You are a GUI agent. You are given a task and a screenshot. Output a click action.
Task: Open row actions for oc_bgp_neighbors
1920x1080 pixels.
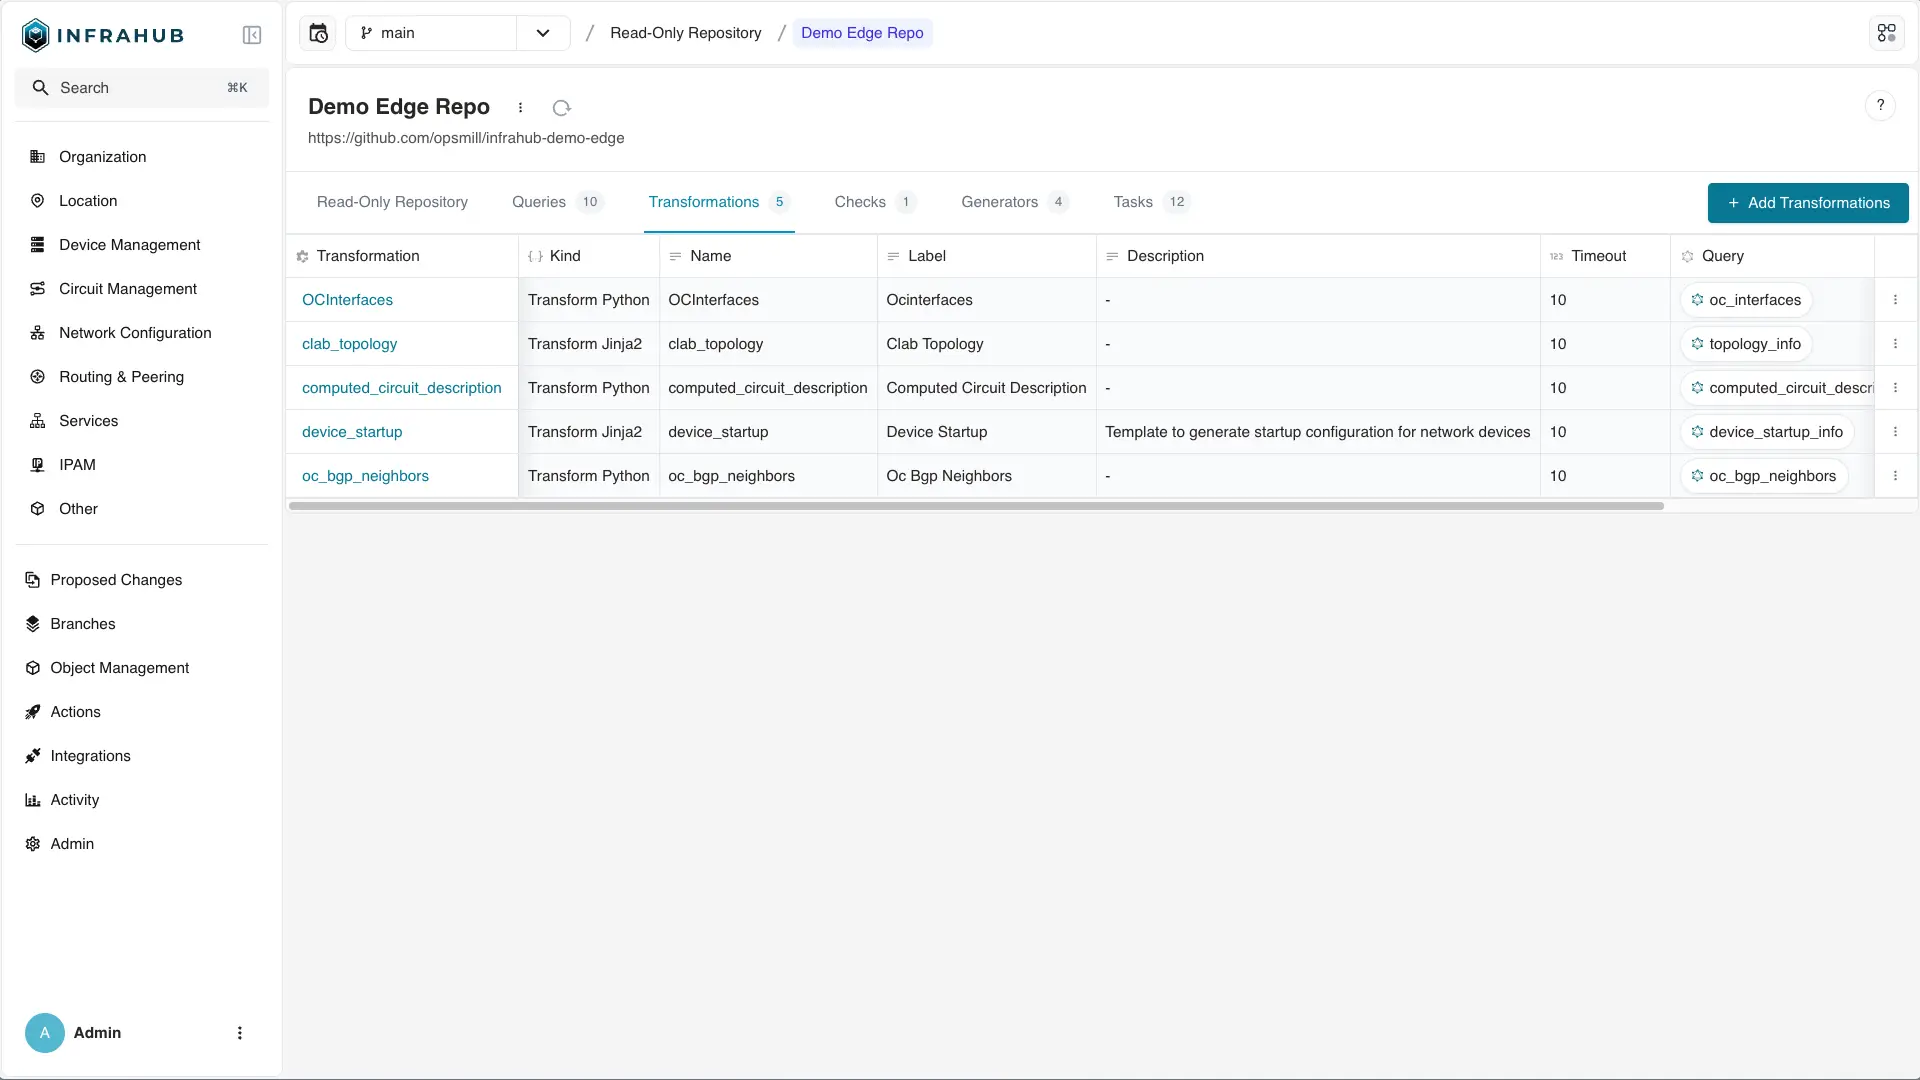pos(1895,476)
